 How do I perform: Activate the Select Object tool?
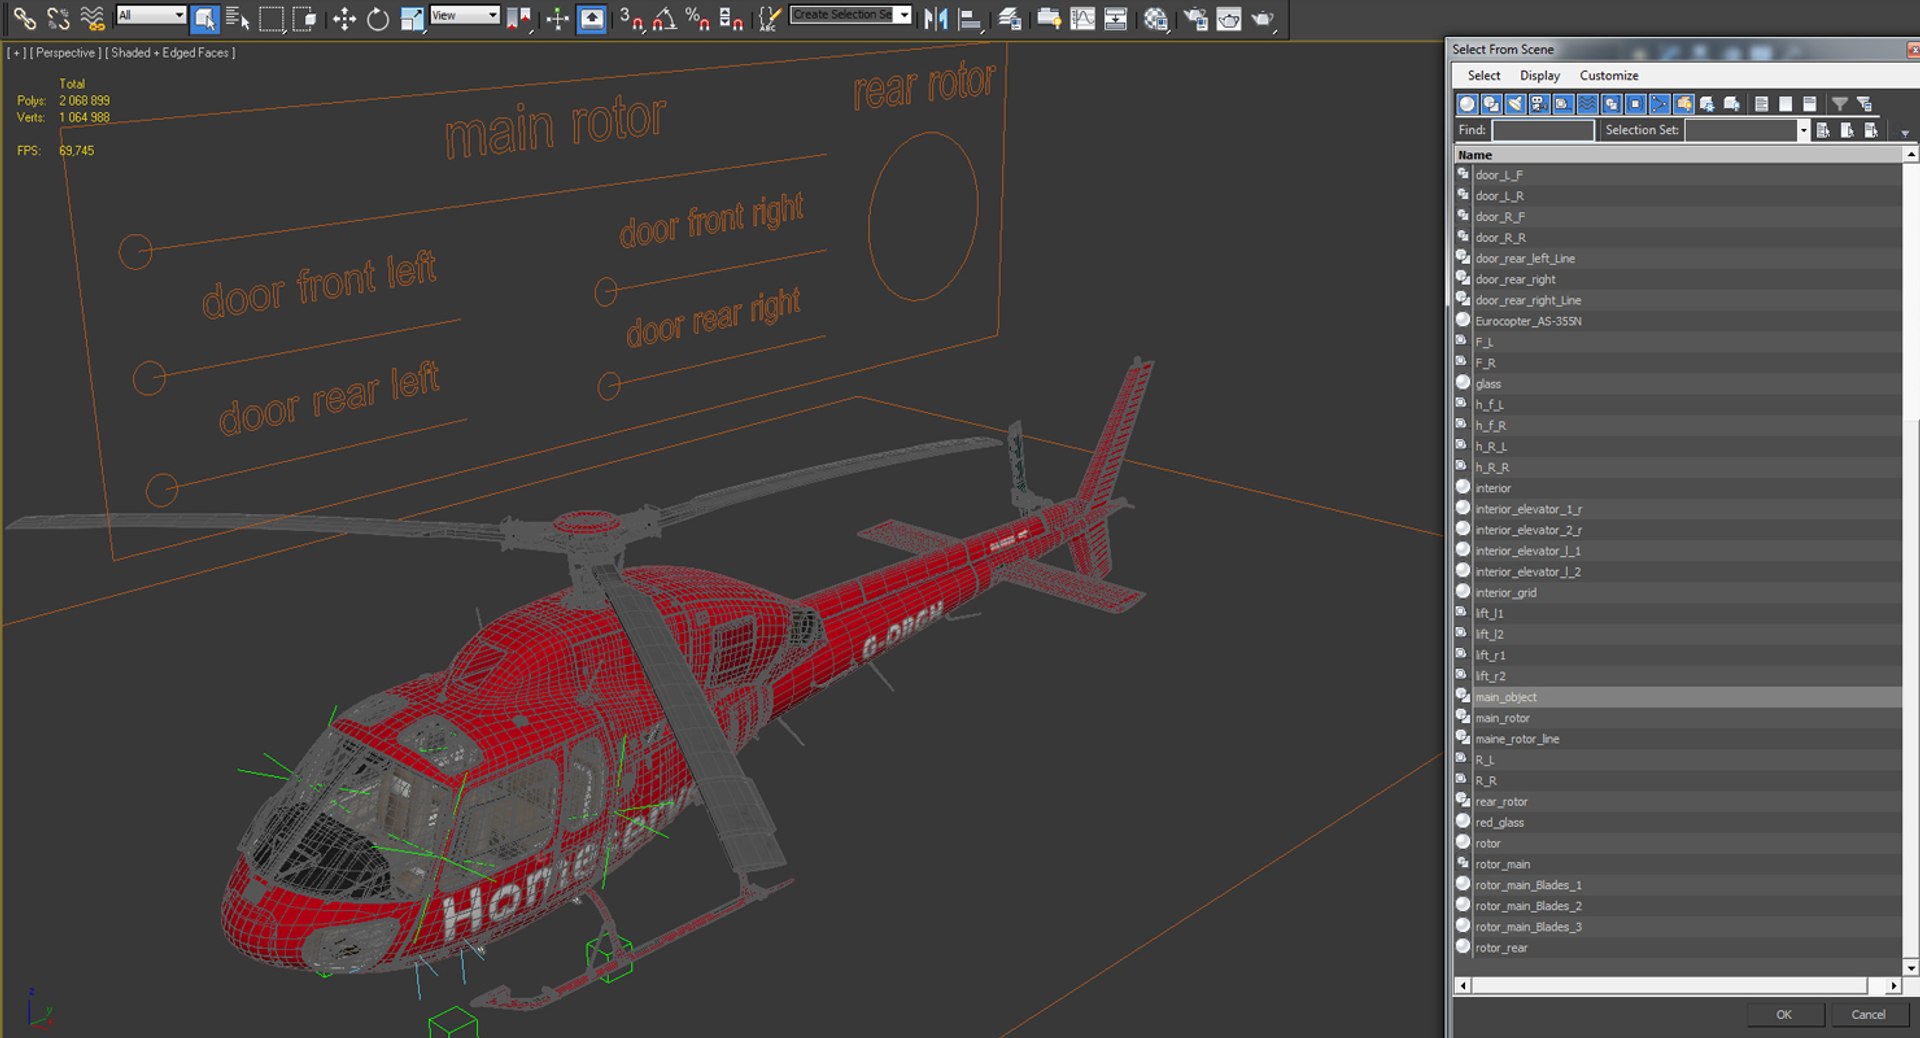204,18
